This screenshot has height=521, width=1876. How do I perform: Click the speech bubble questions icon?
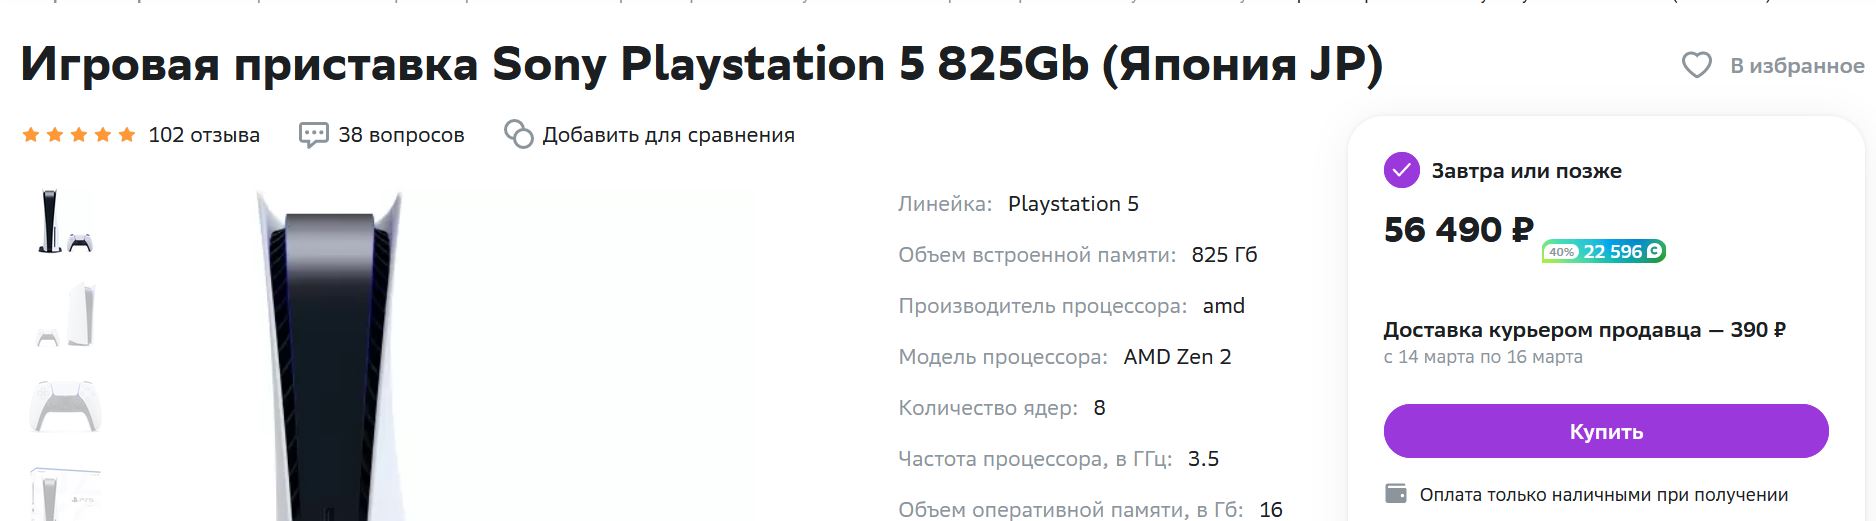[313, 135]
